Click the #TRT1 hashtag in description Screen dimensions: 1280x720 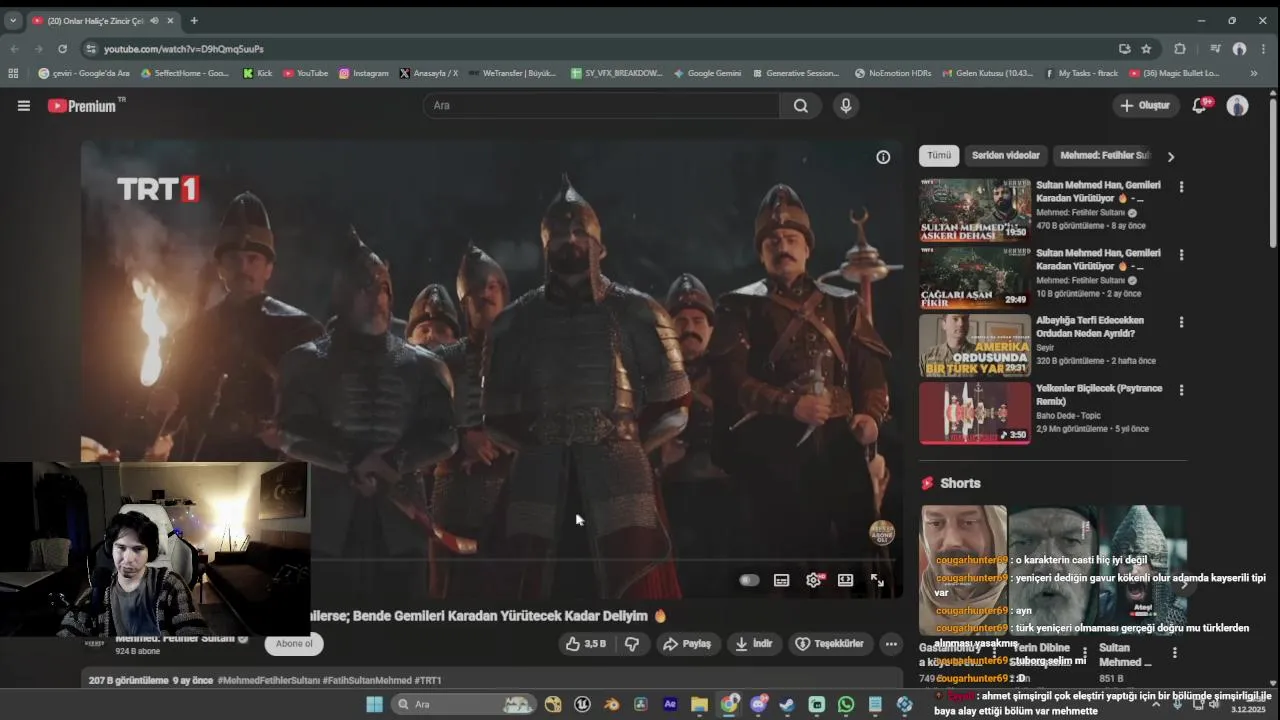click(x=428, y=680)
